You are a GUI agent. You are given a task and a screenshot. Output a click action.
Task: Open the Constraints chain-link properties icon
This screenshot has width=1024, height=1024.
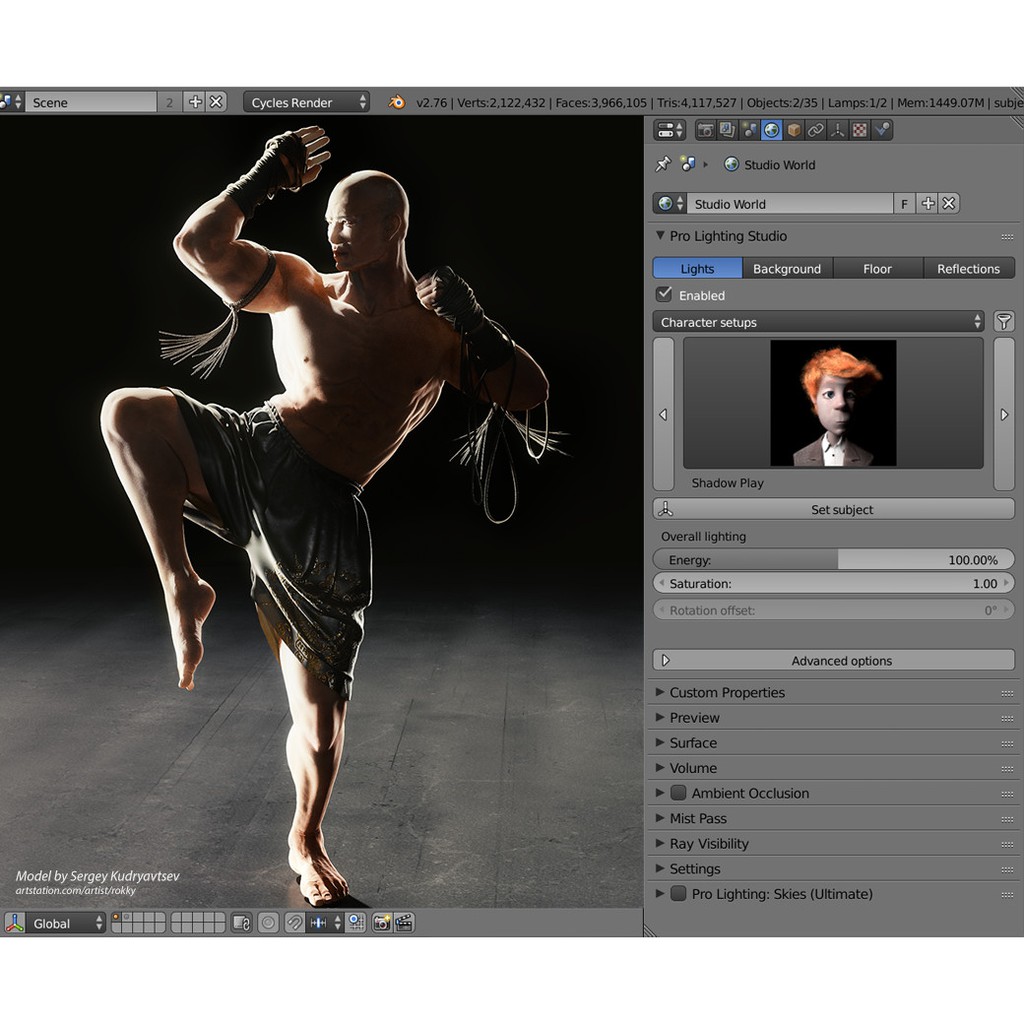816,130
